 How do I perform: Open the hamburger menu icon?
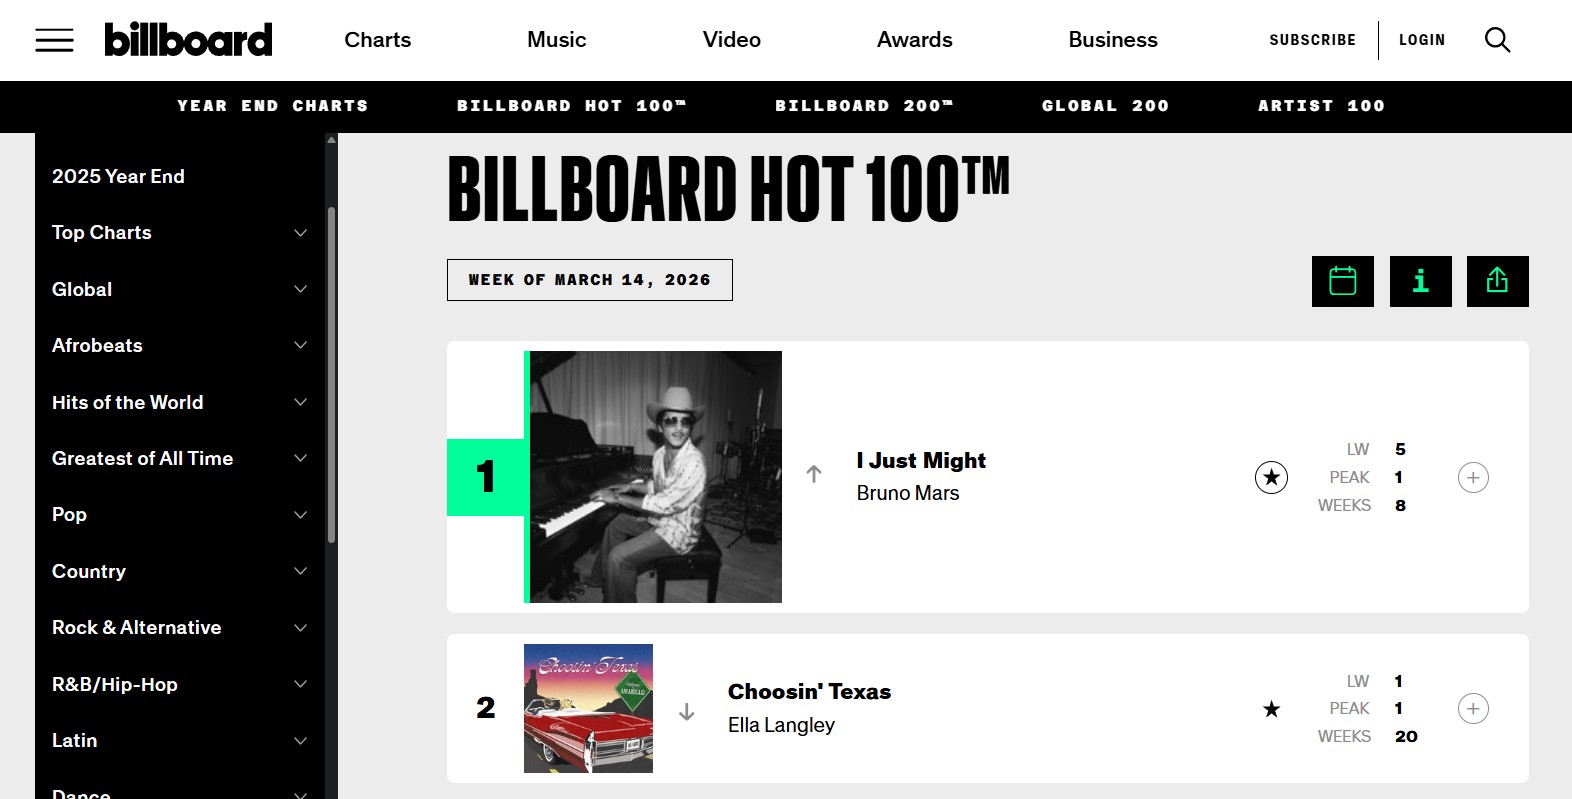pyautogui.click(x=54, y=40)
